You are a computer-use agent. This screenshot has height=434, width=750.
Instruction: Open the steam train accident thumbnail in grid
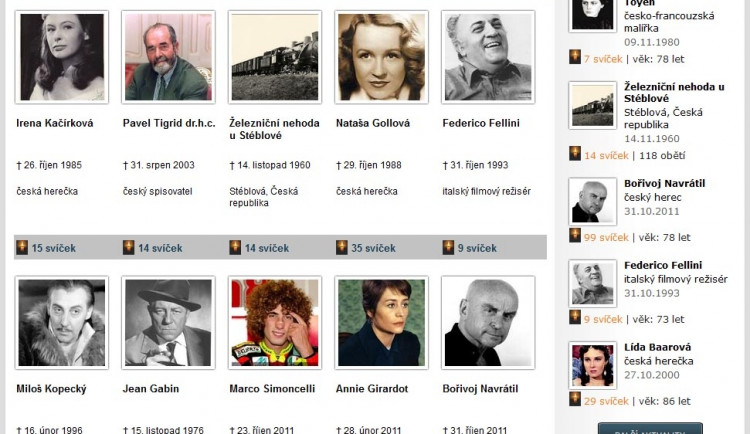[x=275, y=57]
